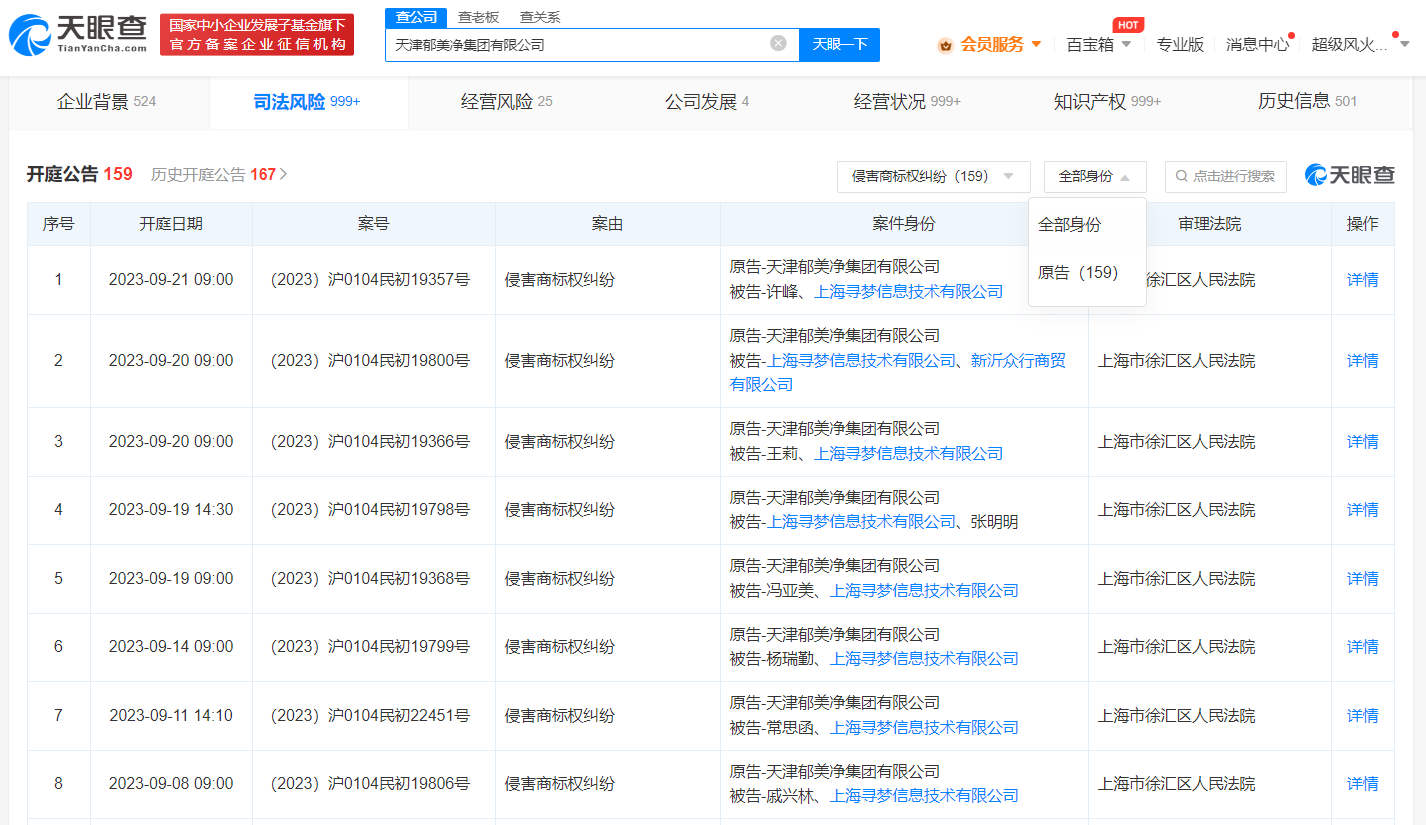Switch to the 经营风险 tab

click(x=507, y=101)
